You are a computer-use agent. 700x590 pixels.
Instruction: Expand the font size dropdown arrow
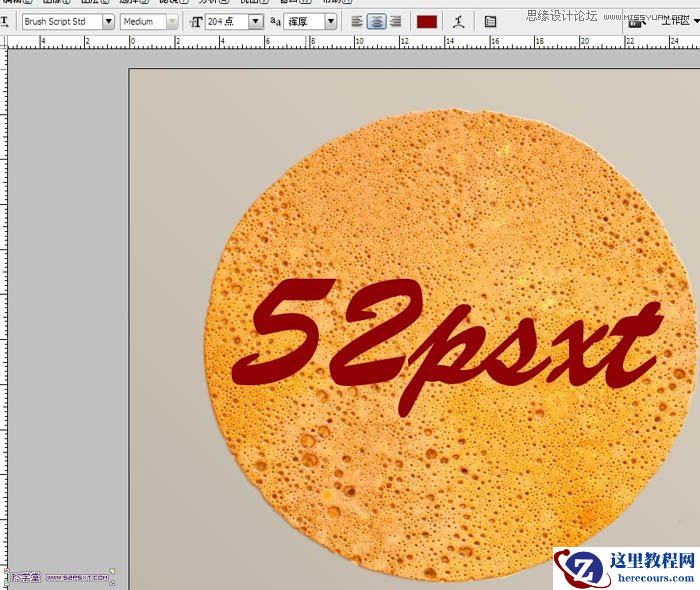255,21
